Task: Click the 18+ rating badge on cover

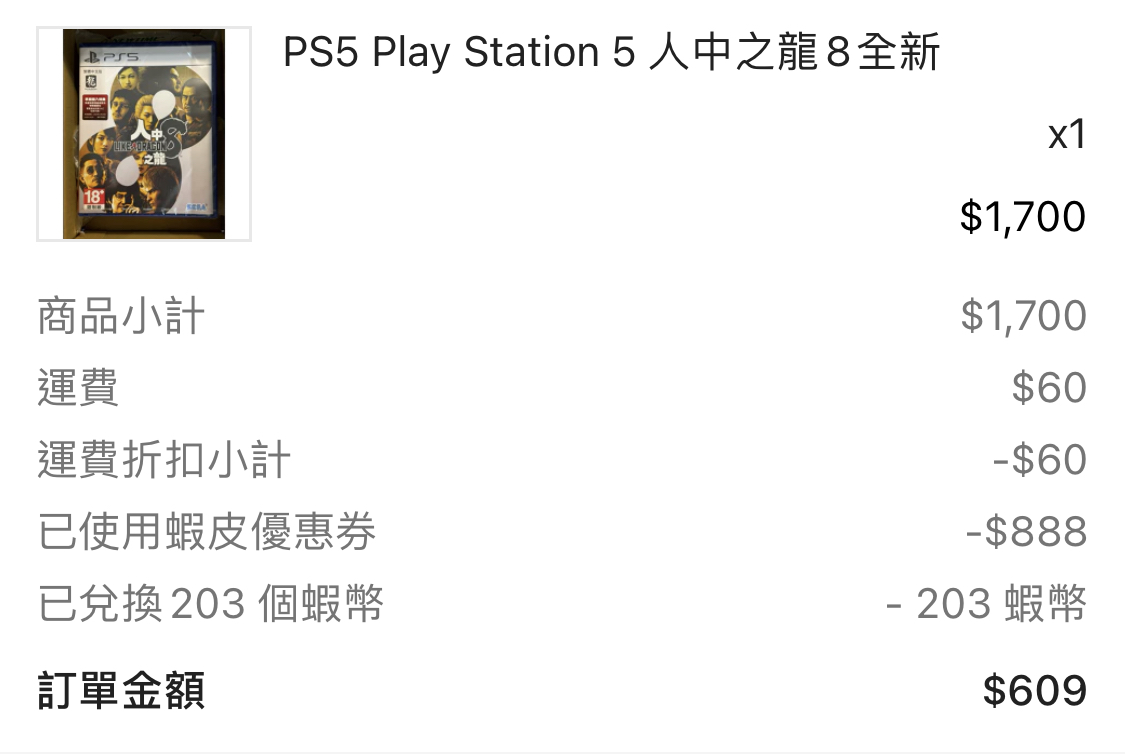Action: coord(94,198)
